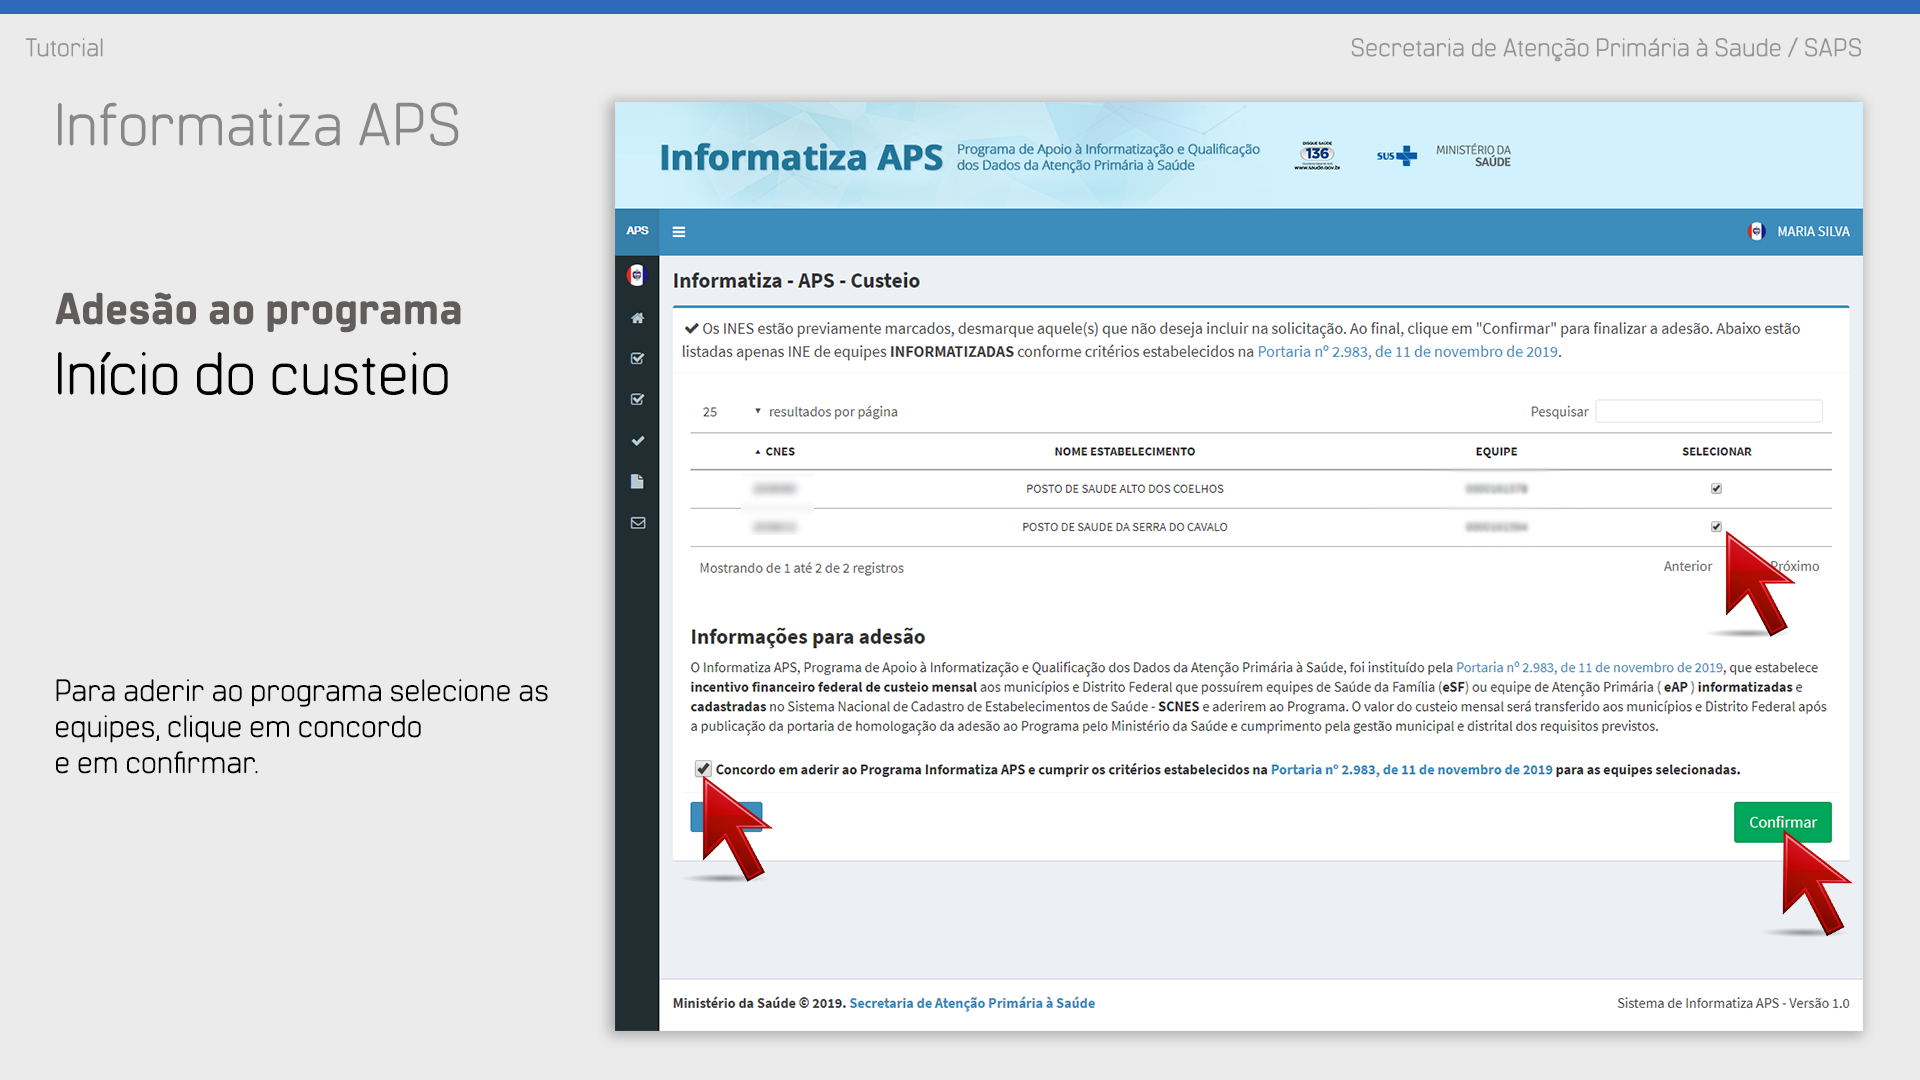Toggle the Concordo em aderir checkbox
This screenshot has width=1920, height=1080.
[703, 769]
